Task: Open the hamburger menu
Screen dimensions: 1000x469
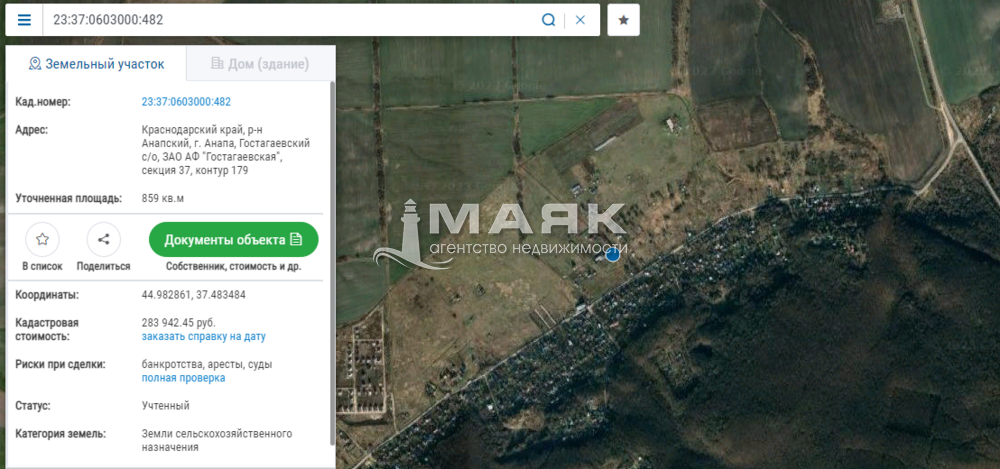Action: click(24, 20)
